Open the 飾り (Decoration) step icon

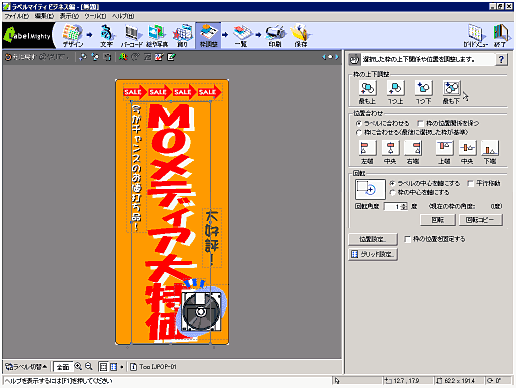[x=182, y=36]
